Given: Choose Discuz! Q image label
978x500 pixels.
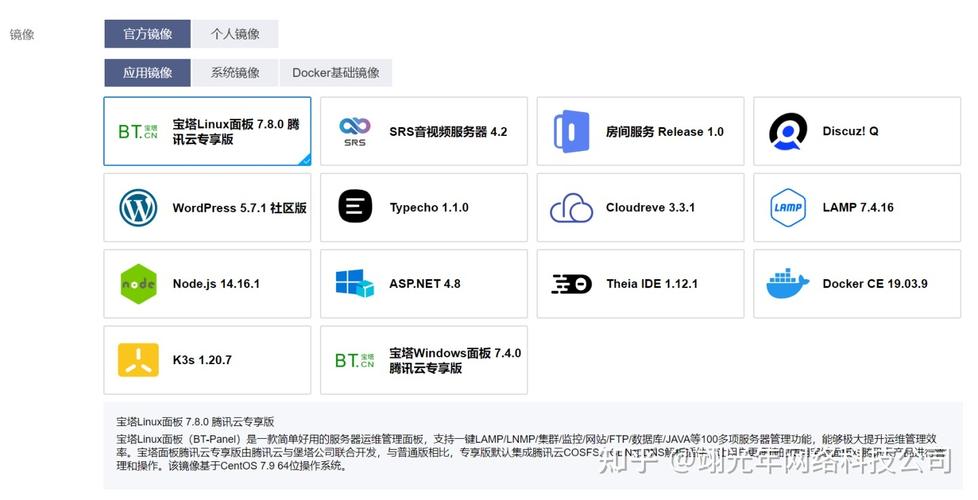Looking at the screenshot, I should click(x=850, y=131).
